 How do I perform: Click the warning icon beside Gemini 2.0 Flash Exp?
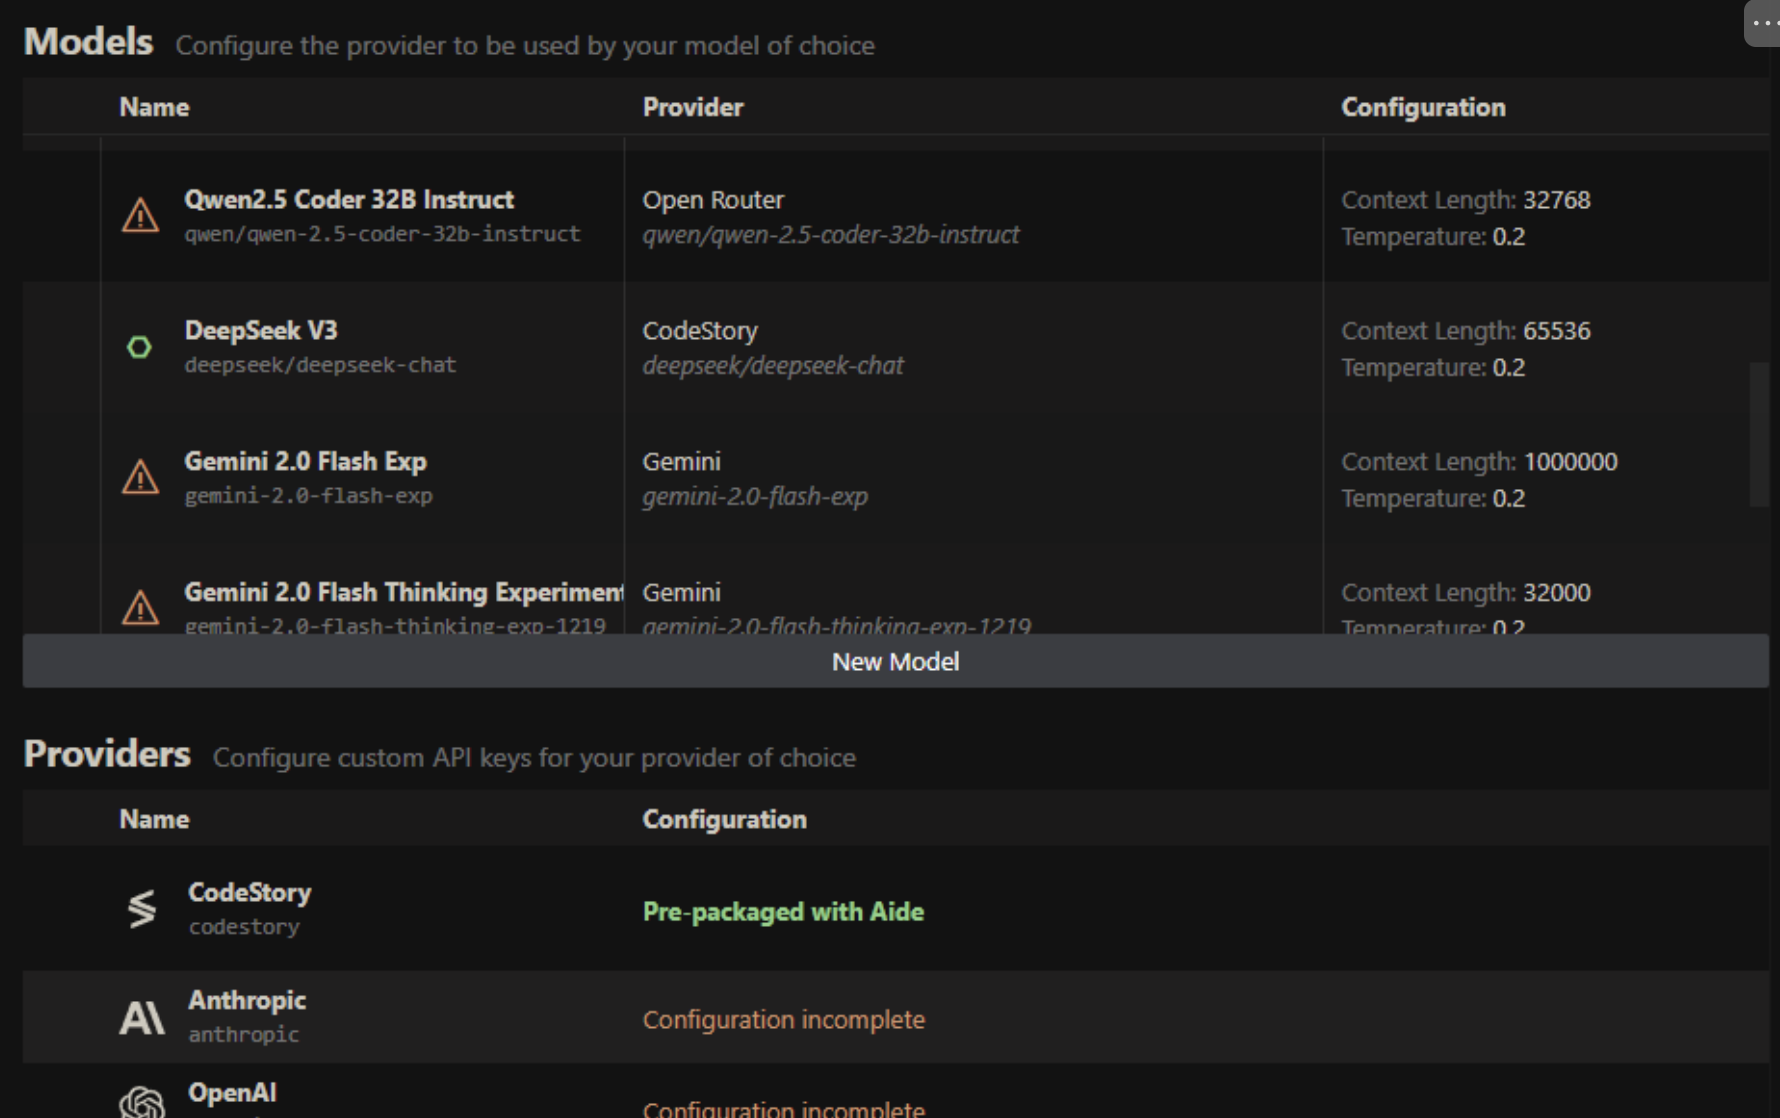(140, 477)
